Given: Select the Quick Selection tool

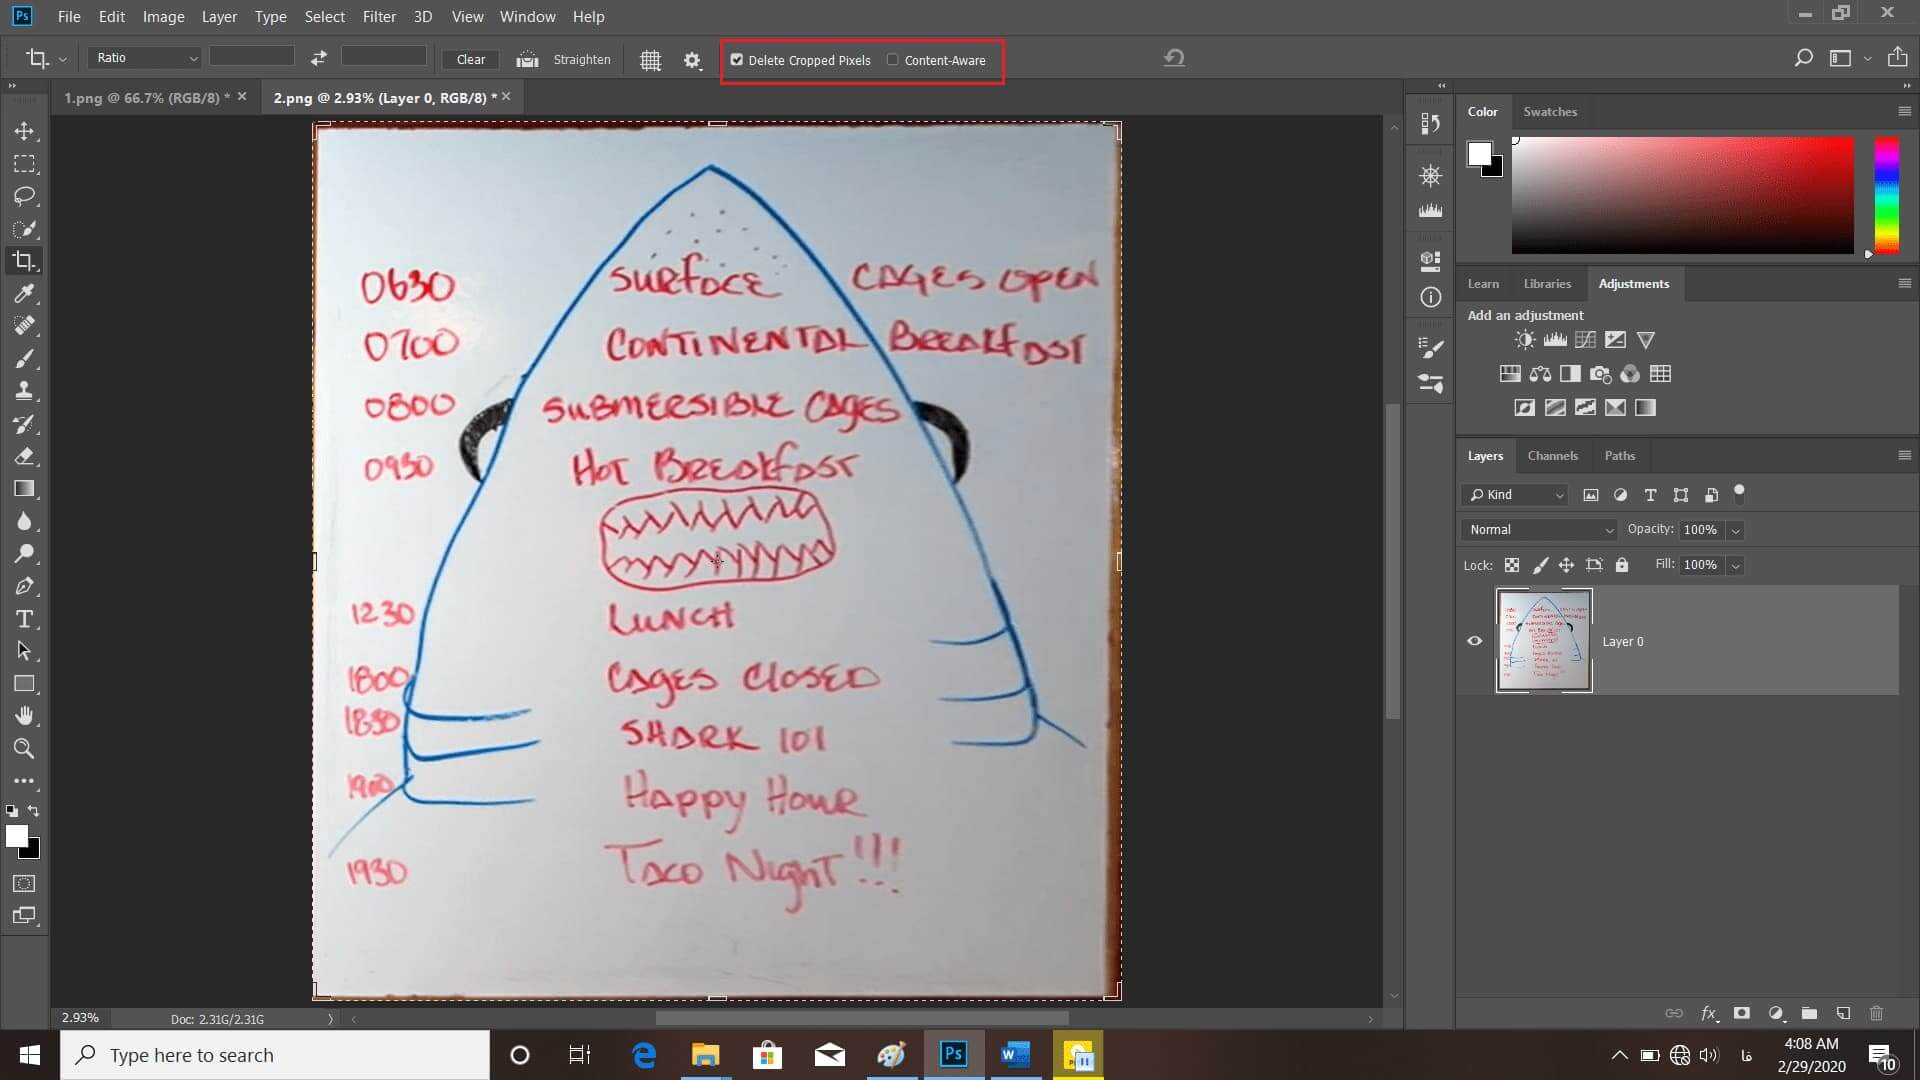Looking at the screenshot, I should coord(24,229).
